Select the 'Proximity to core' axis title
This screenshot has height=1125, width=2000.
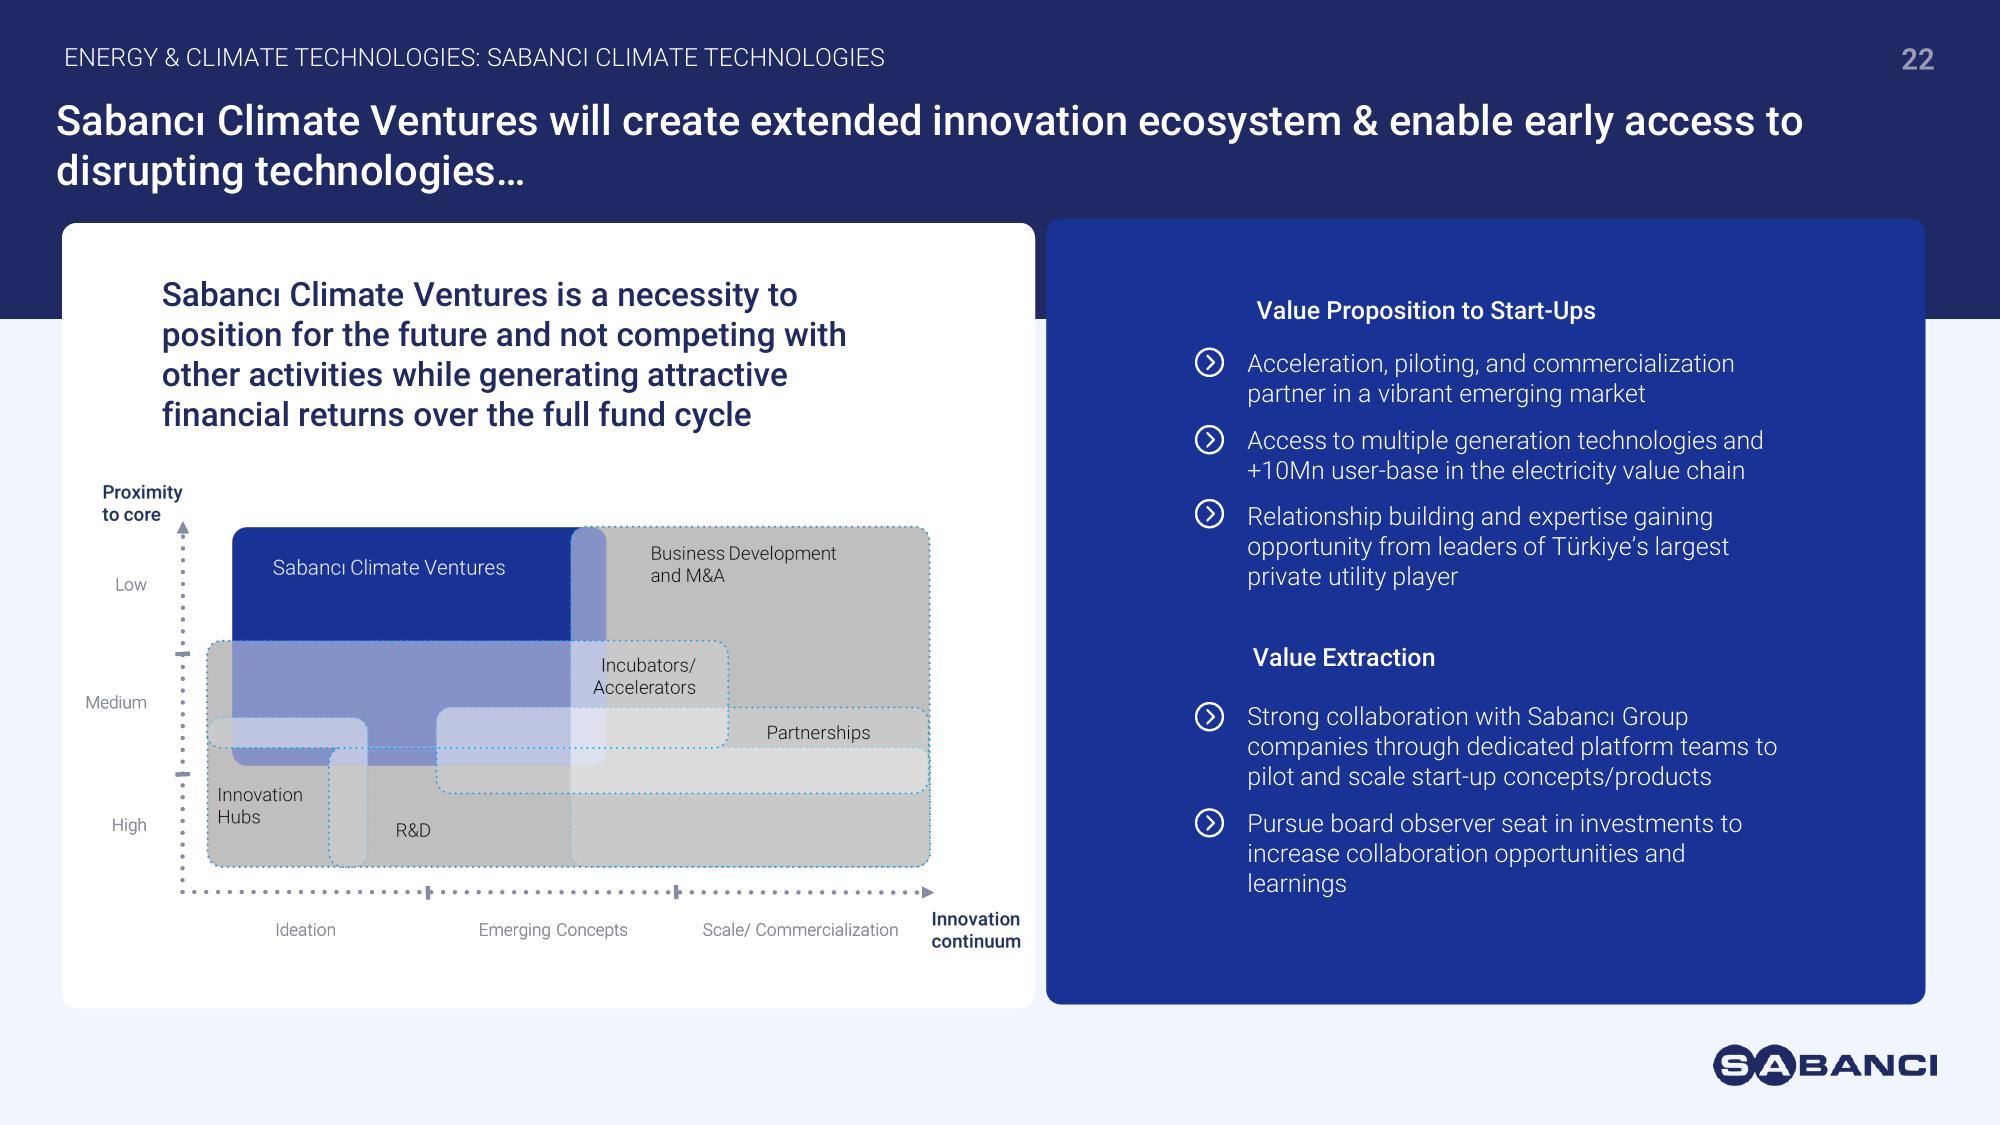pos(142,503)
